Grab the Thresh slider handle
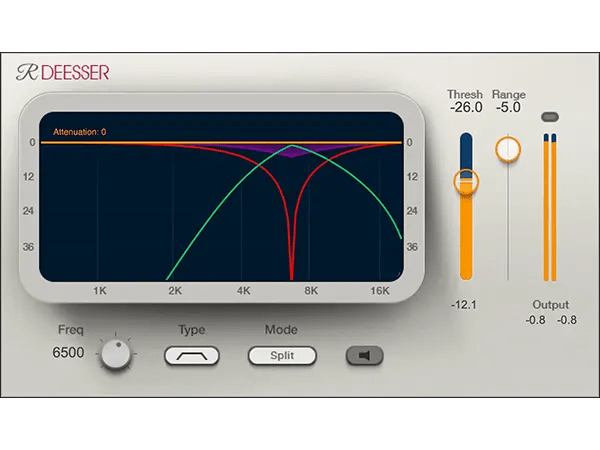600x450 pixels. tap(466, 182)
